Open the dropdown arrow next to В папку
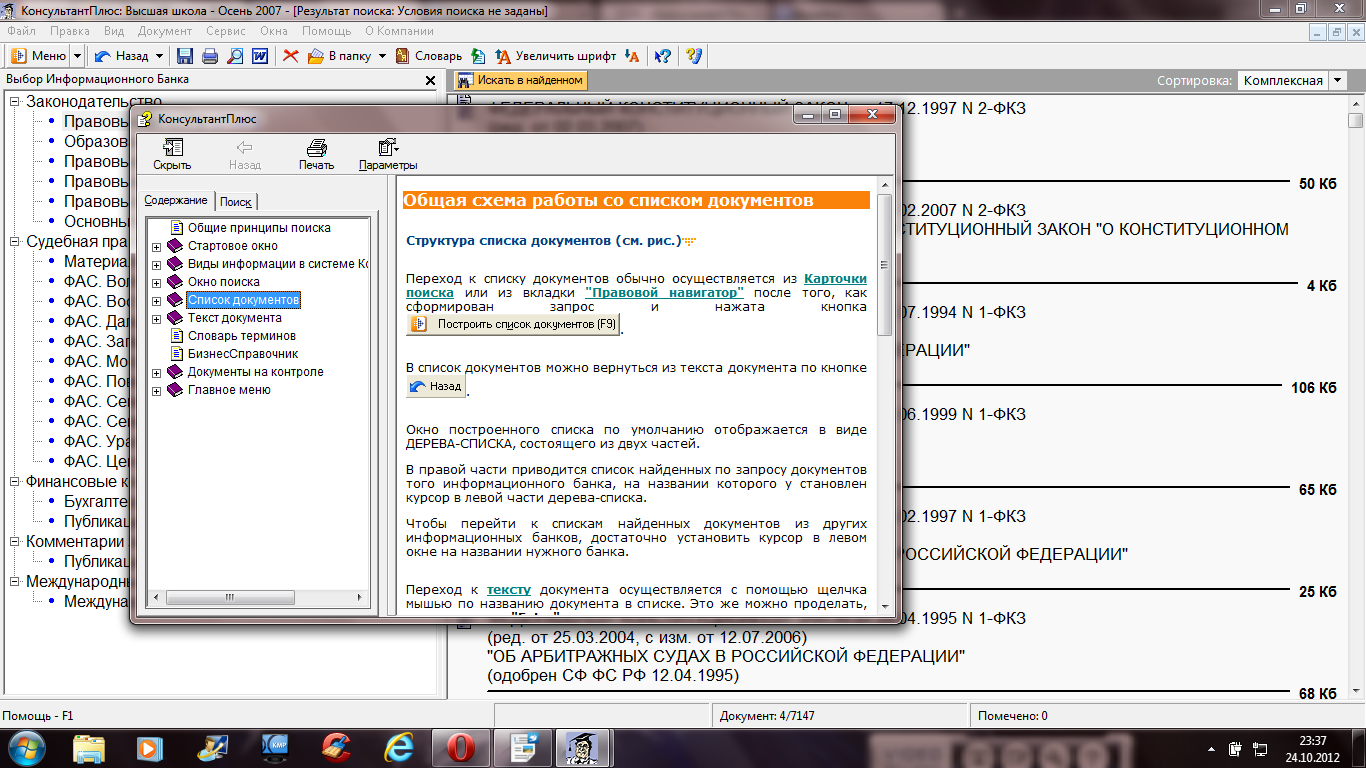Screen dimensions: 1366x768 (x=382, y=56)
